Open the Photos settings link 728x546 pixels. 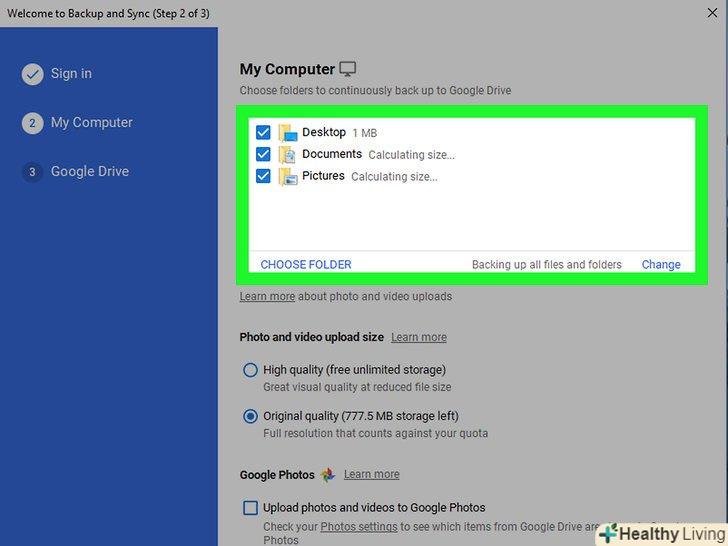(x=359, y=526)
